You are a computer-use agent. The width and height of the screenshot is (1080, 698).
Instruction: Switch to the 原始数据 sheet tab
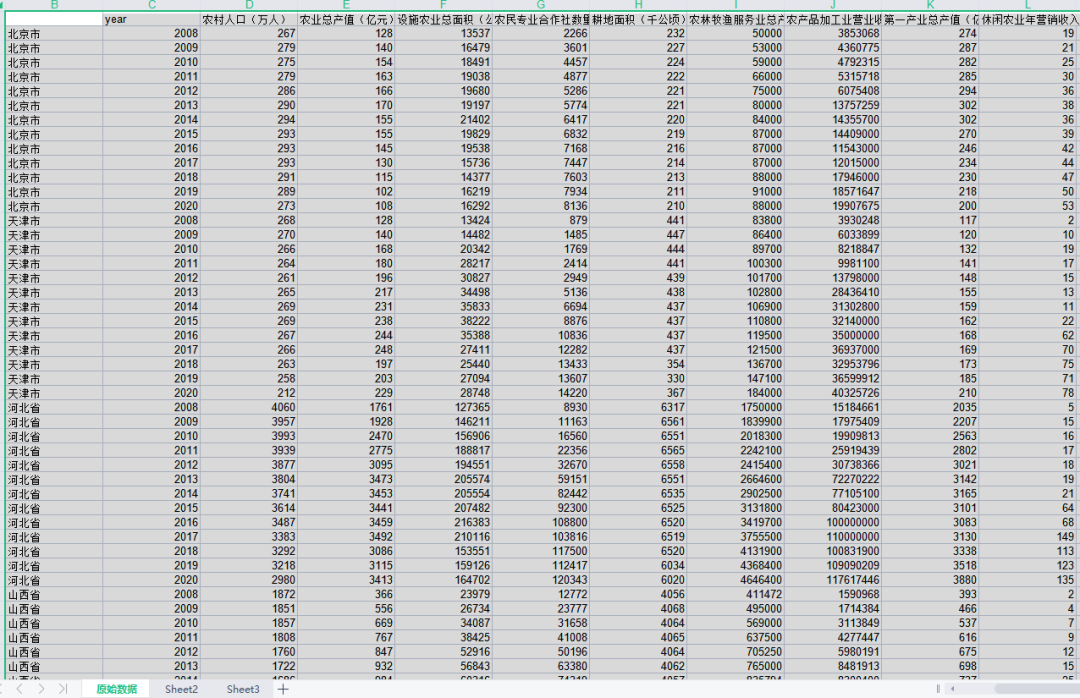coord(116,689)
